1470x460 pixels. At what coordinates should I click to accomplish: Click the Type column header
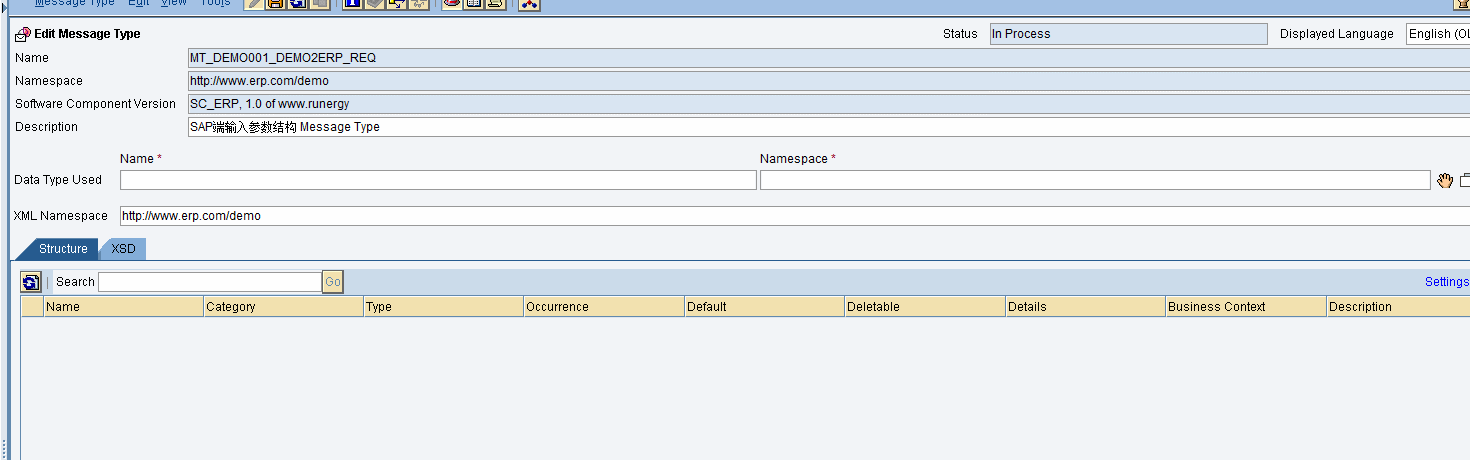click(x=443, y=307)
